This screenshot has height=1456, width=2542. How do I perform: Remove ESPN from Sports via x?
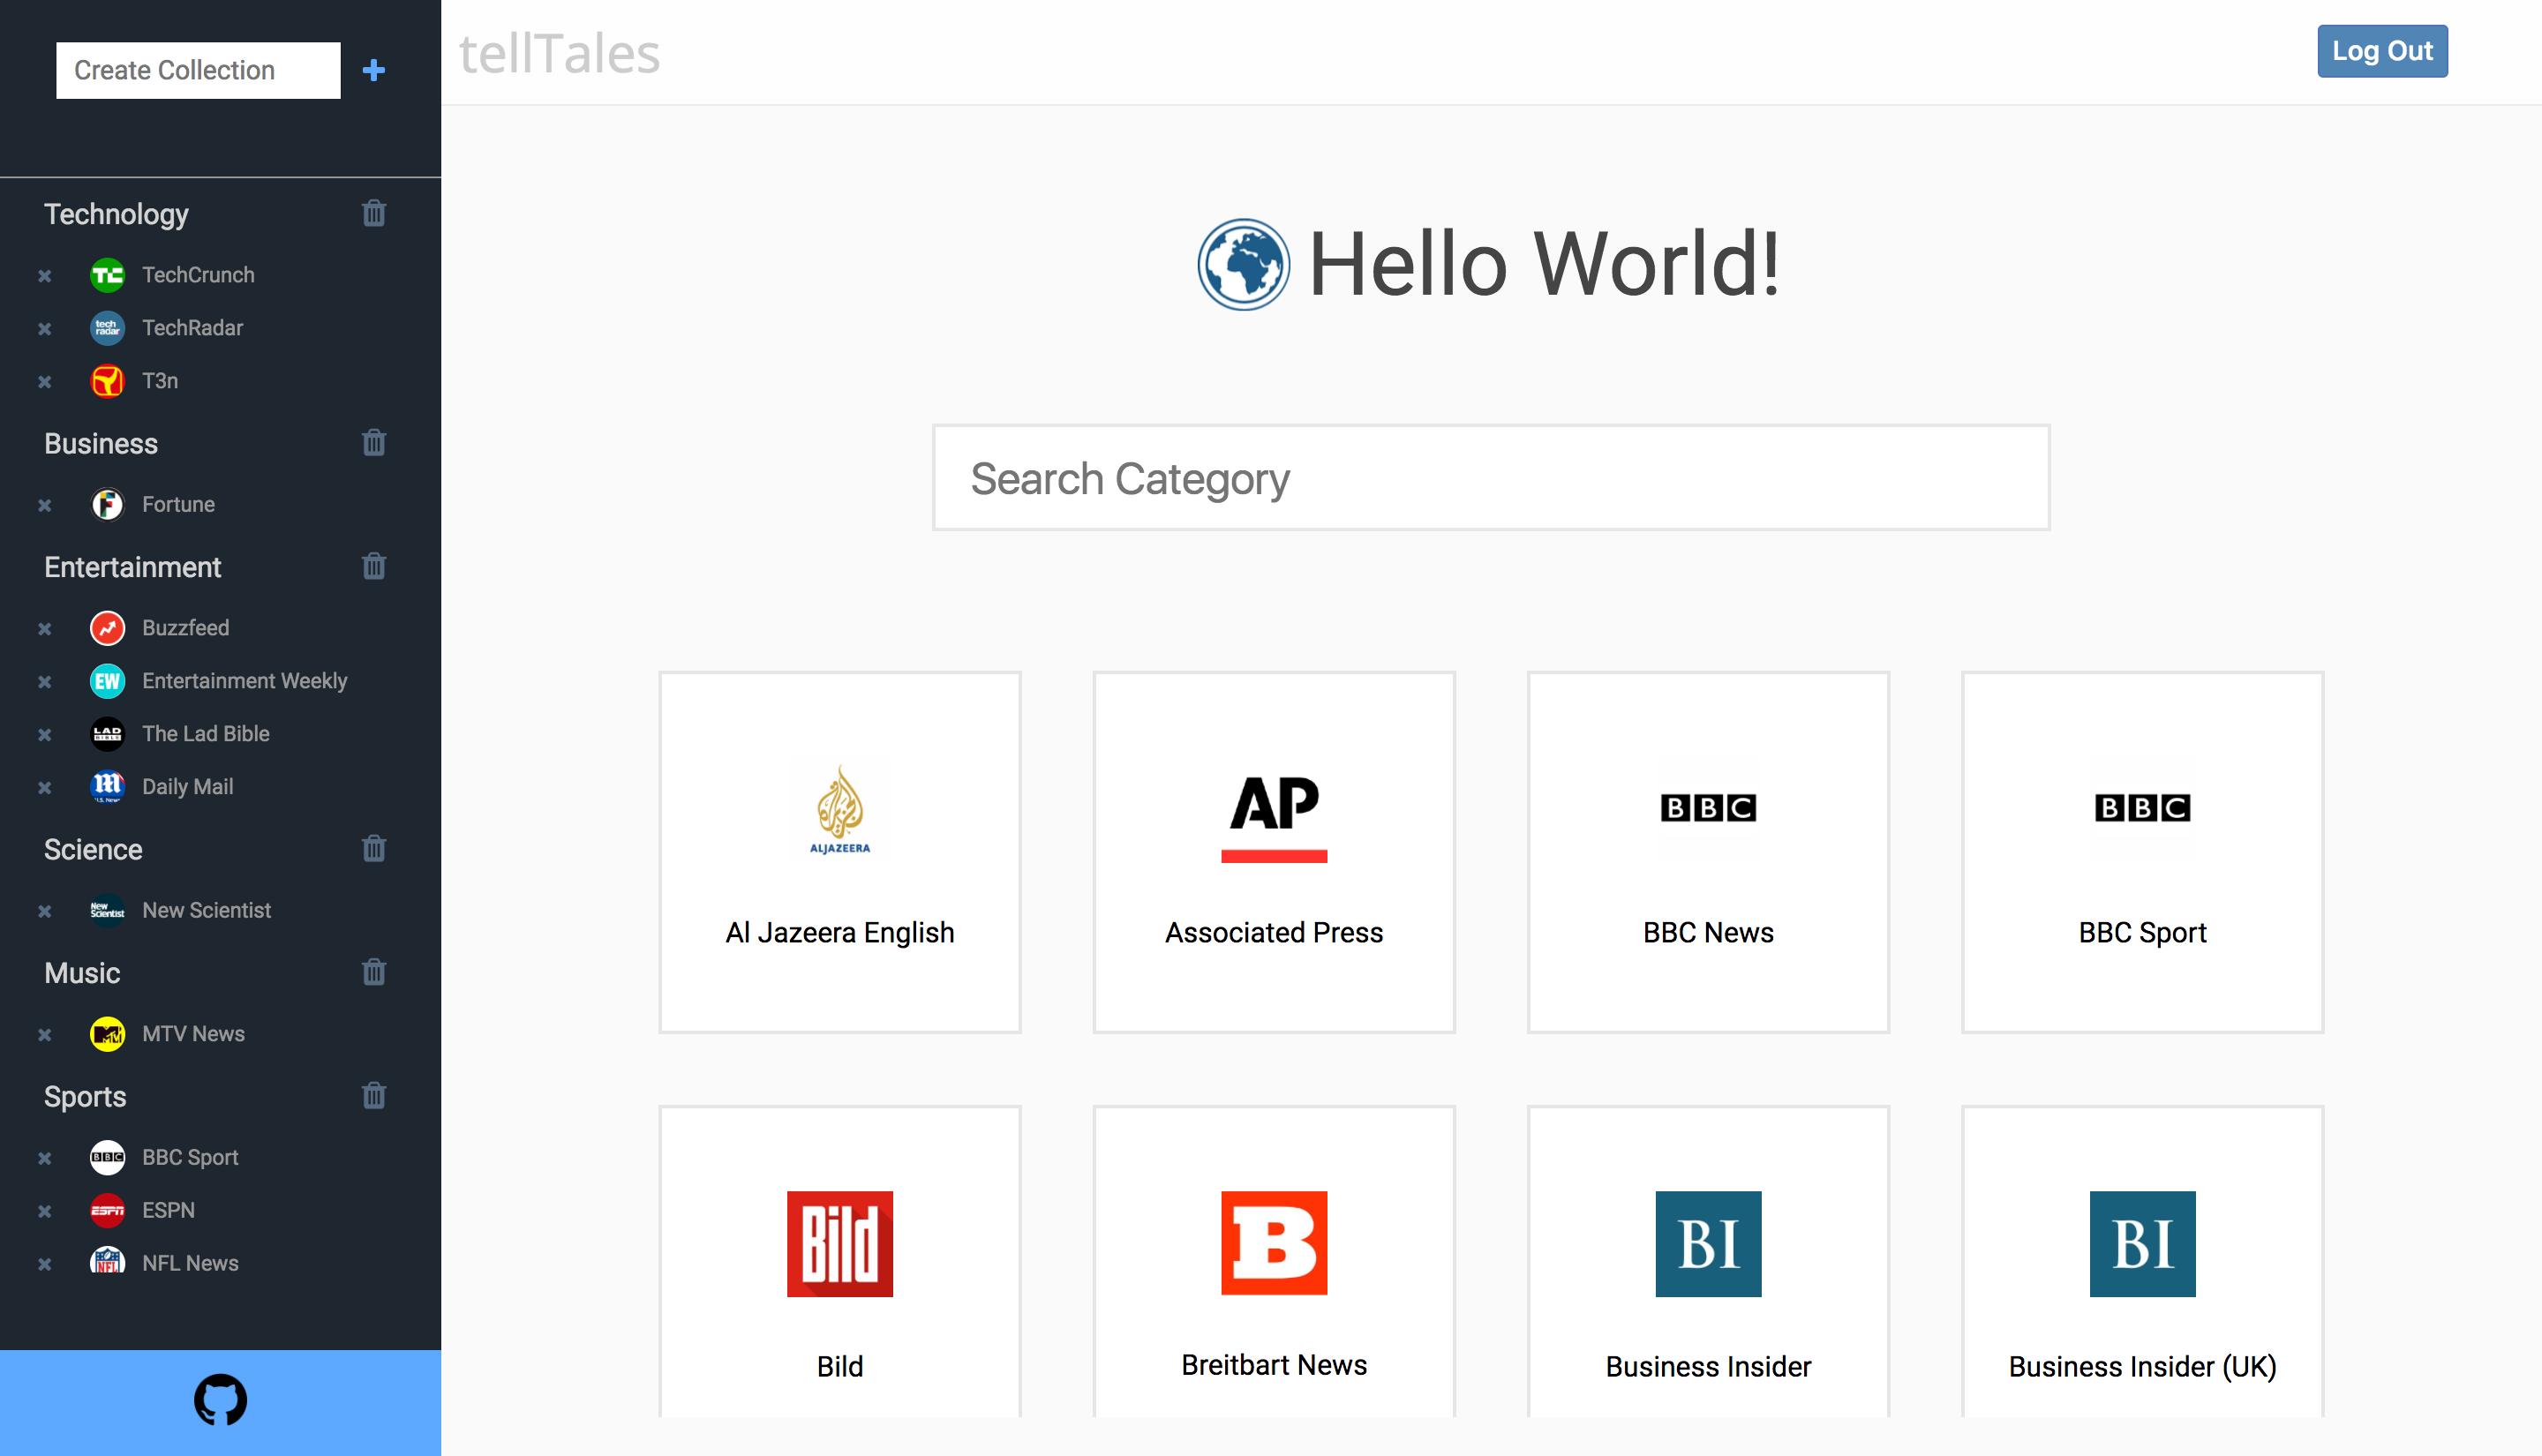(45, 1211)
